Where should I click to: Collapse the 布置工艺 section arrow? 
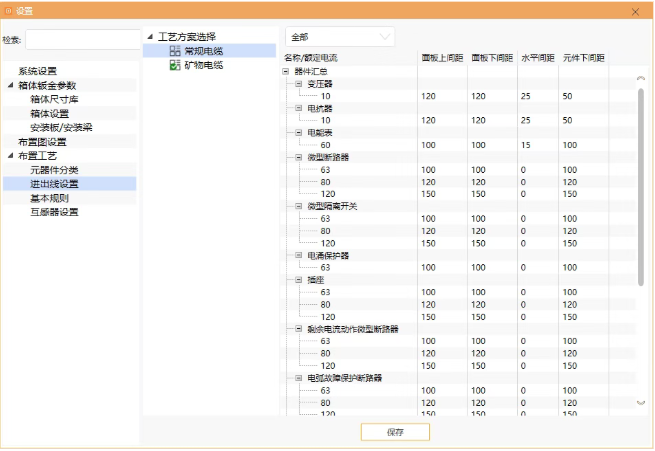[x=10, y=156]
